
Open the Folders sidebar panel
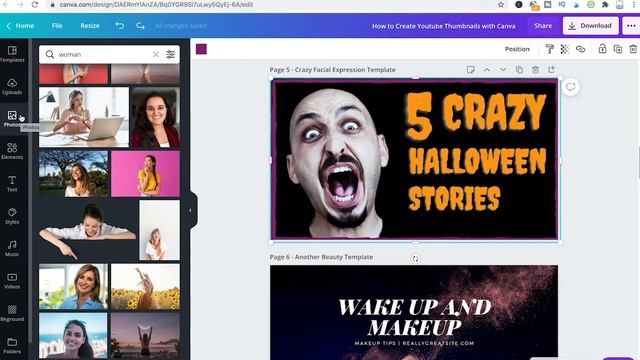pos(12,345)
